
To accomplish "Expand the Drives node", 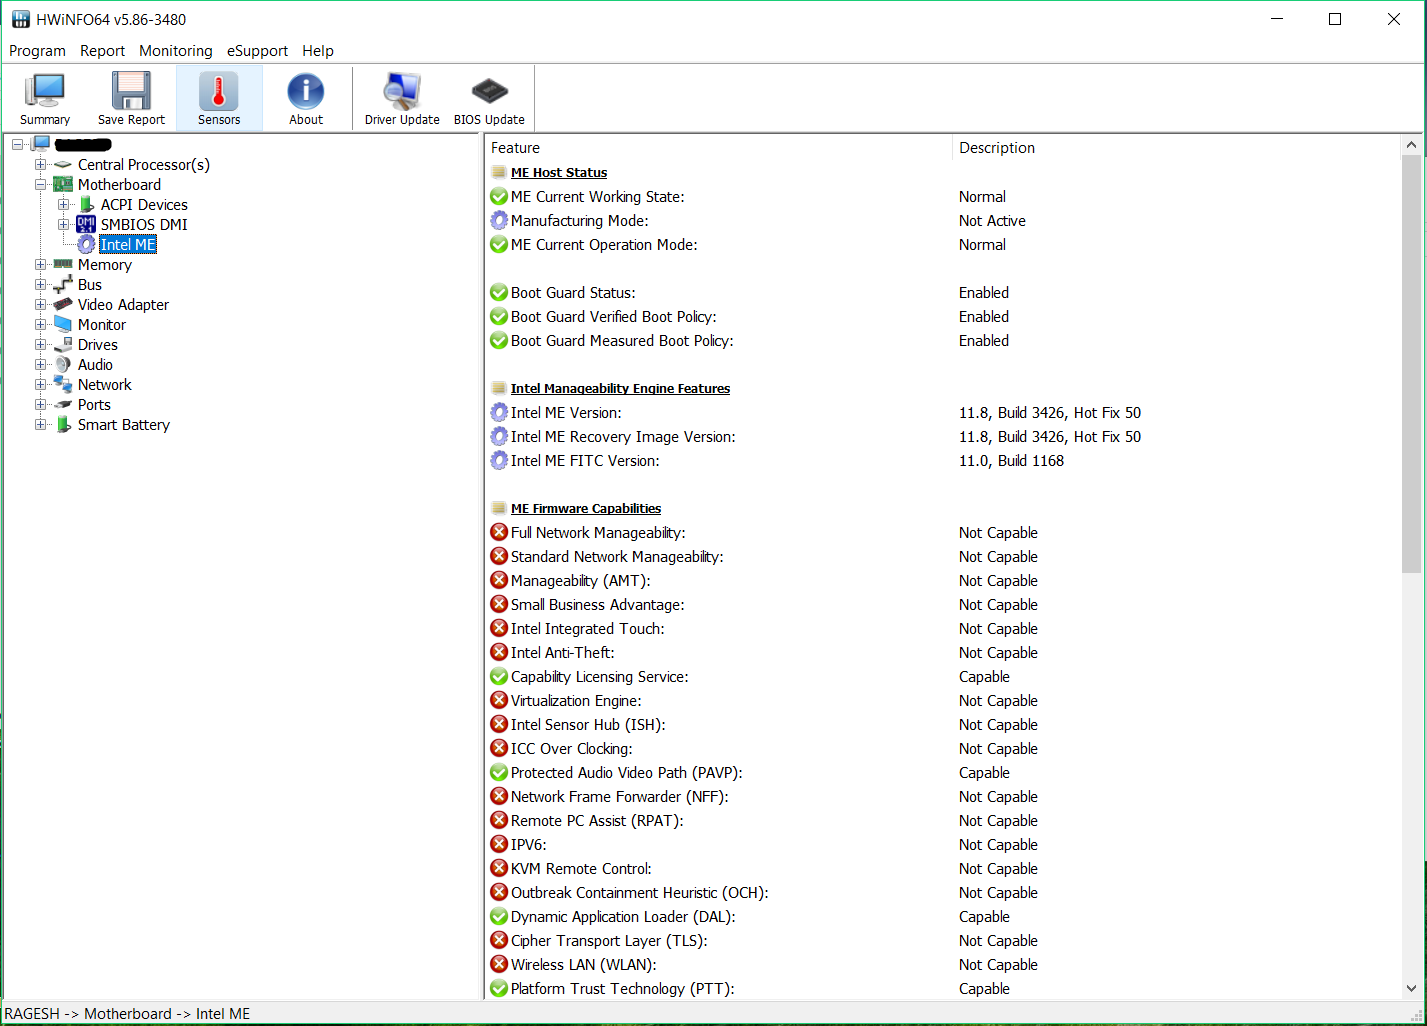I will (x=41, y=345).
